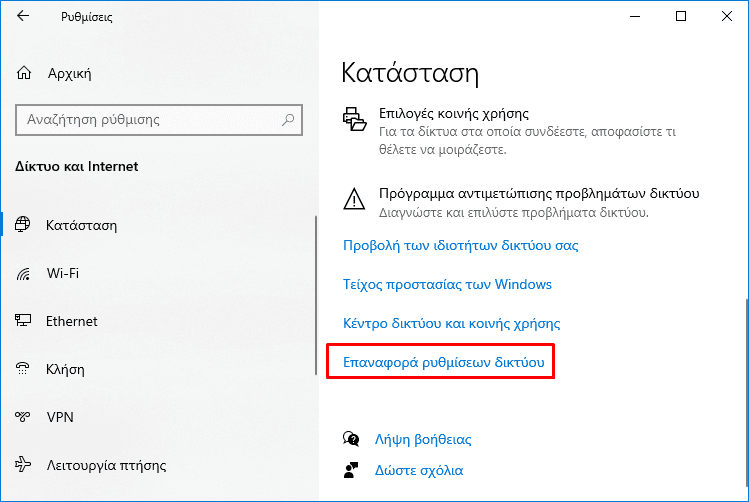Click the dial-up Κλήση icon
This screenshot has width=749, height=502.
24,369
